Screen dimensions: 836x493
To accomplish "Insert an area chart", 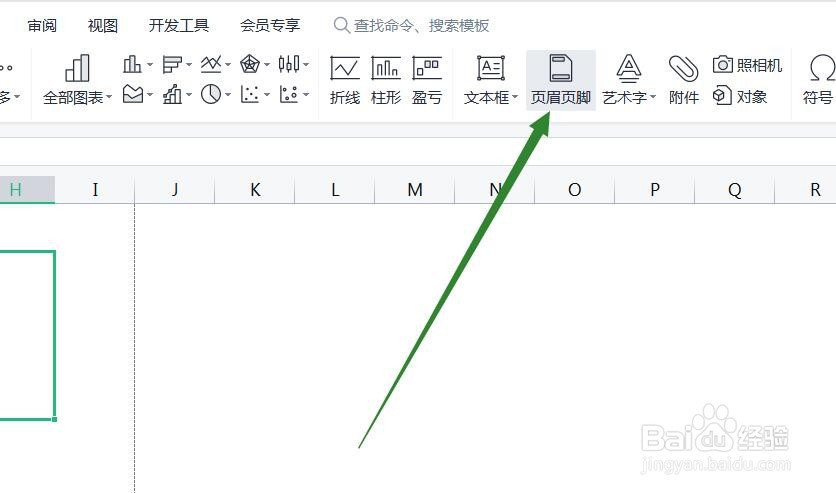I will [x=133, y=95].
